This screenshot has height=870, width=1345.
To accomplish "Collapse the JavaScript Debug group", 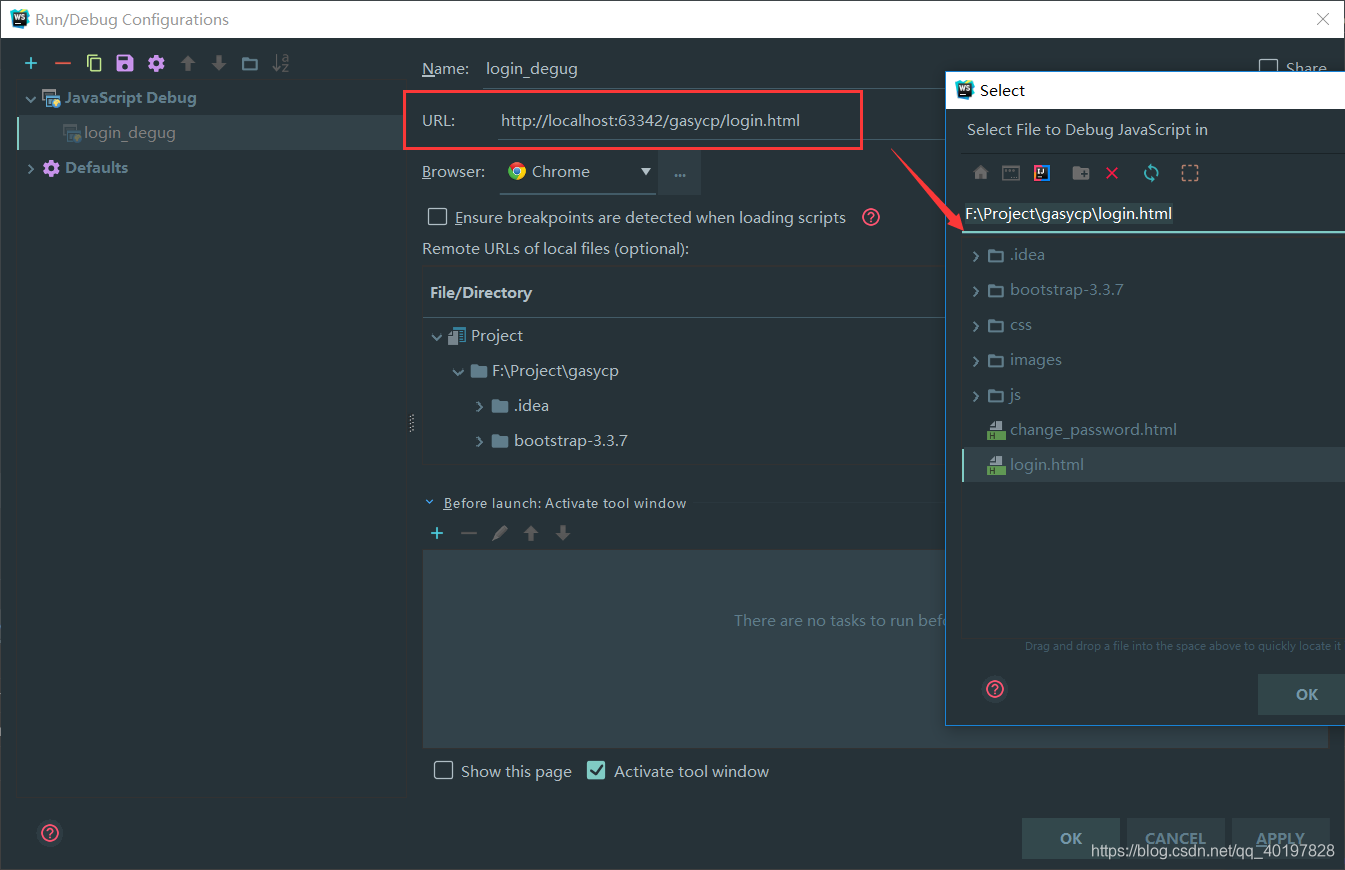I will click(30, 97).
